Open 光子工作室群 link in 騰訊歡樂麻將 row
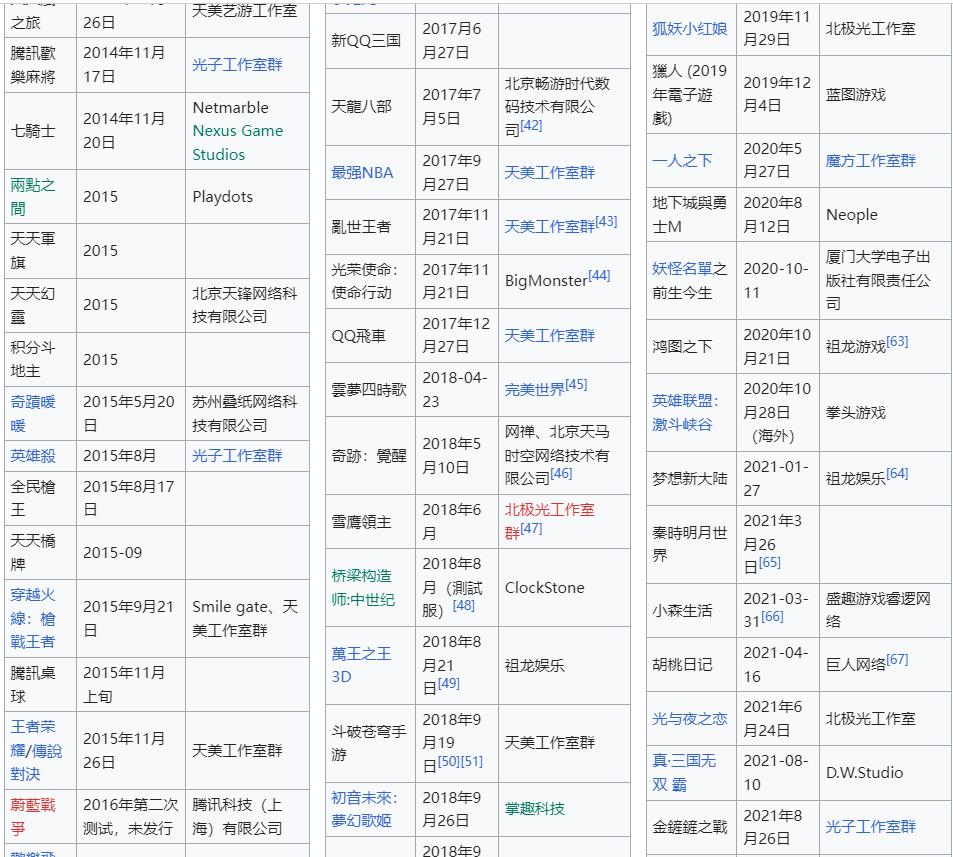 pos(237,64)
